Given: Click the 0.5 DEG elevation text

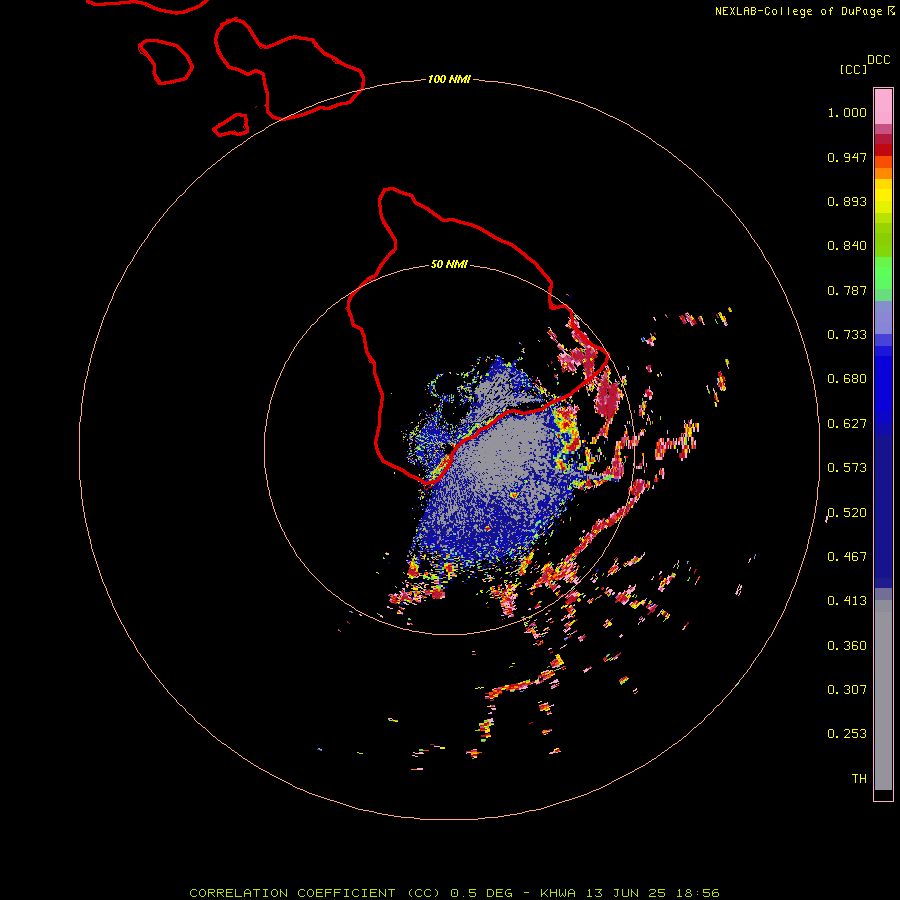Looking at the screenshot, I should point(484,893).
